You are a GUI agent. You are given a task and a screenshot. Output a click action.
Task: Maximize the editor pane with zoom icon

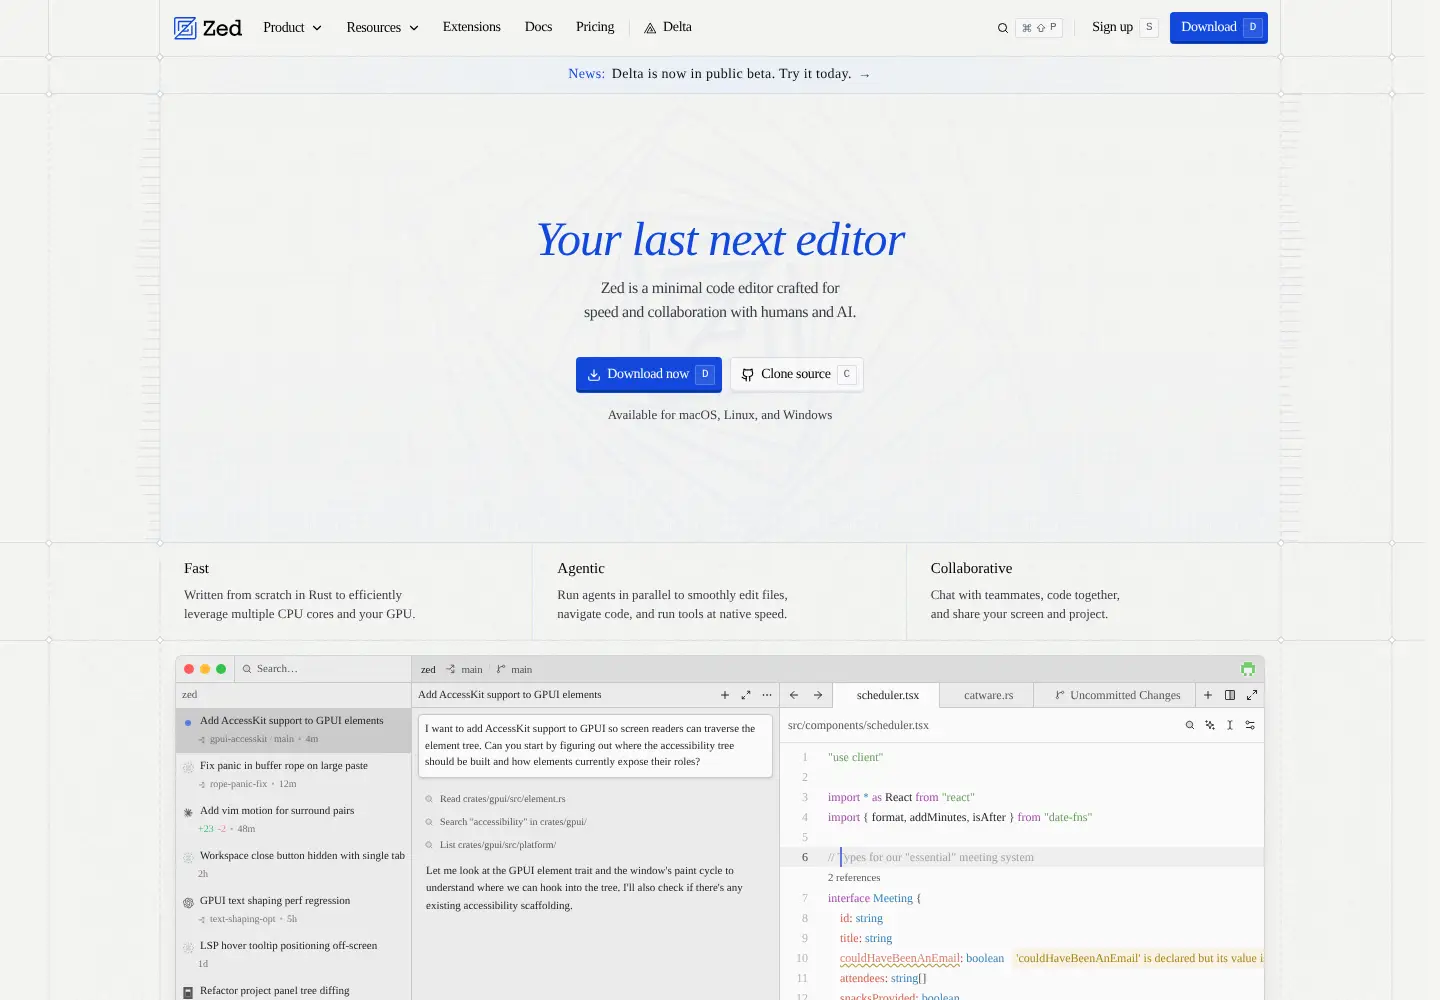click(x=1252, y=695)
